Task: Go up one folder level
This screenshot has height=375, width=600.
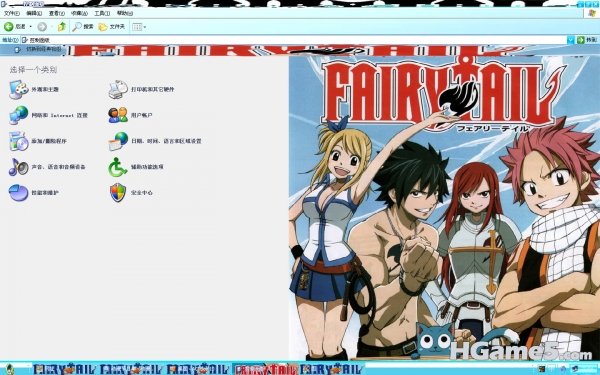Action: coord(62,27)
